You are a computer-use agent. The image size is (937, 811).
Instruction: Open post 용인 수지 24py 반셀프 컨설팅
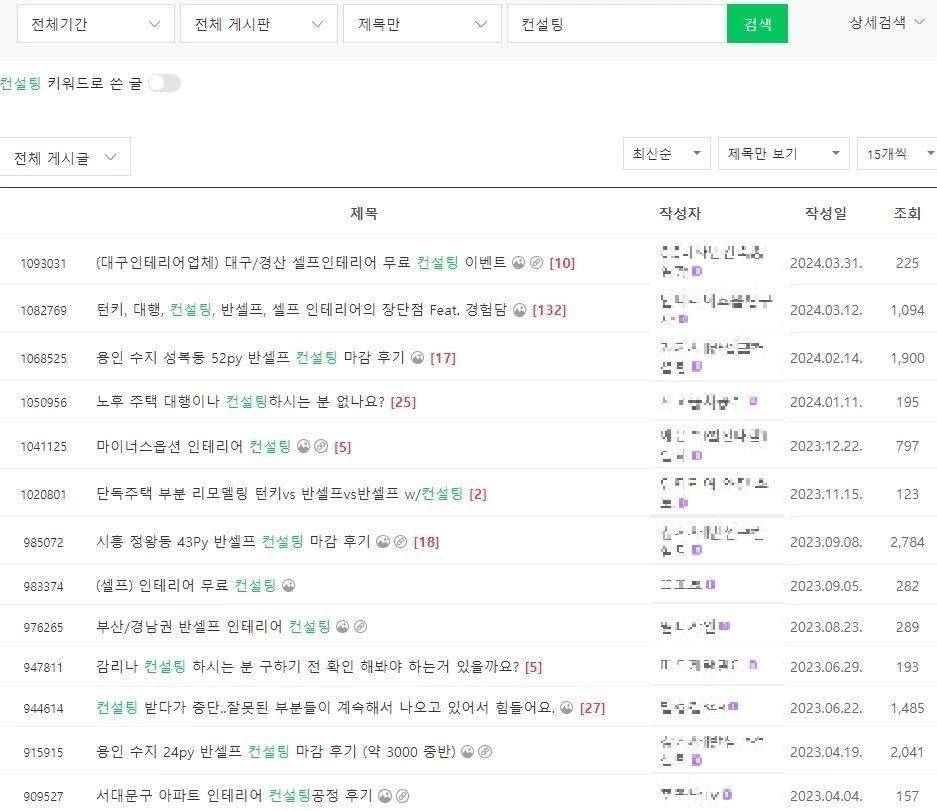tap(276, 751)
